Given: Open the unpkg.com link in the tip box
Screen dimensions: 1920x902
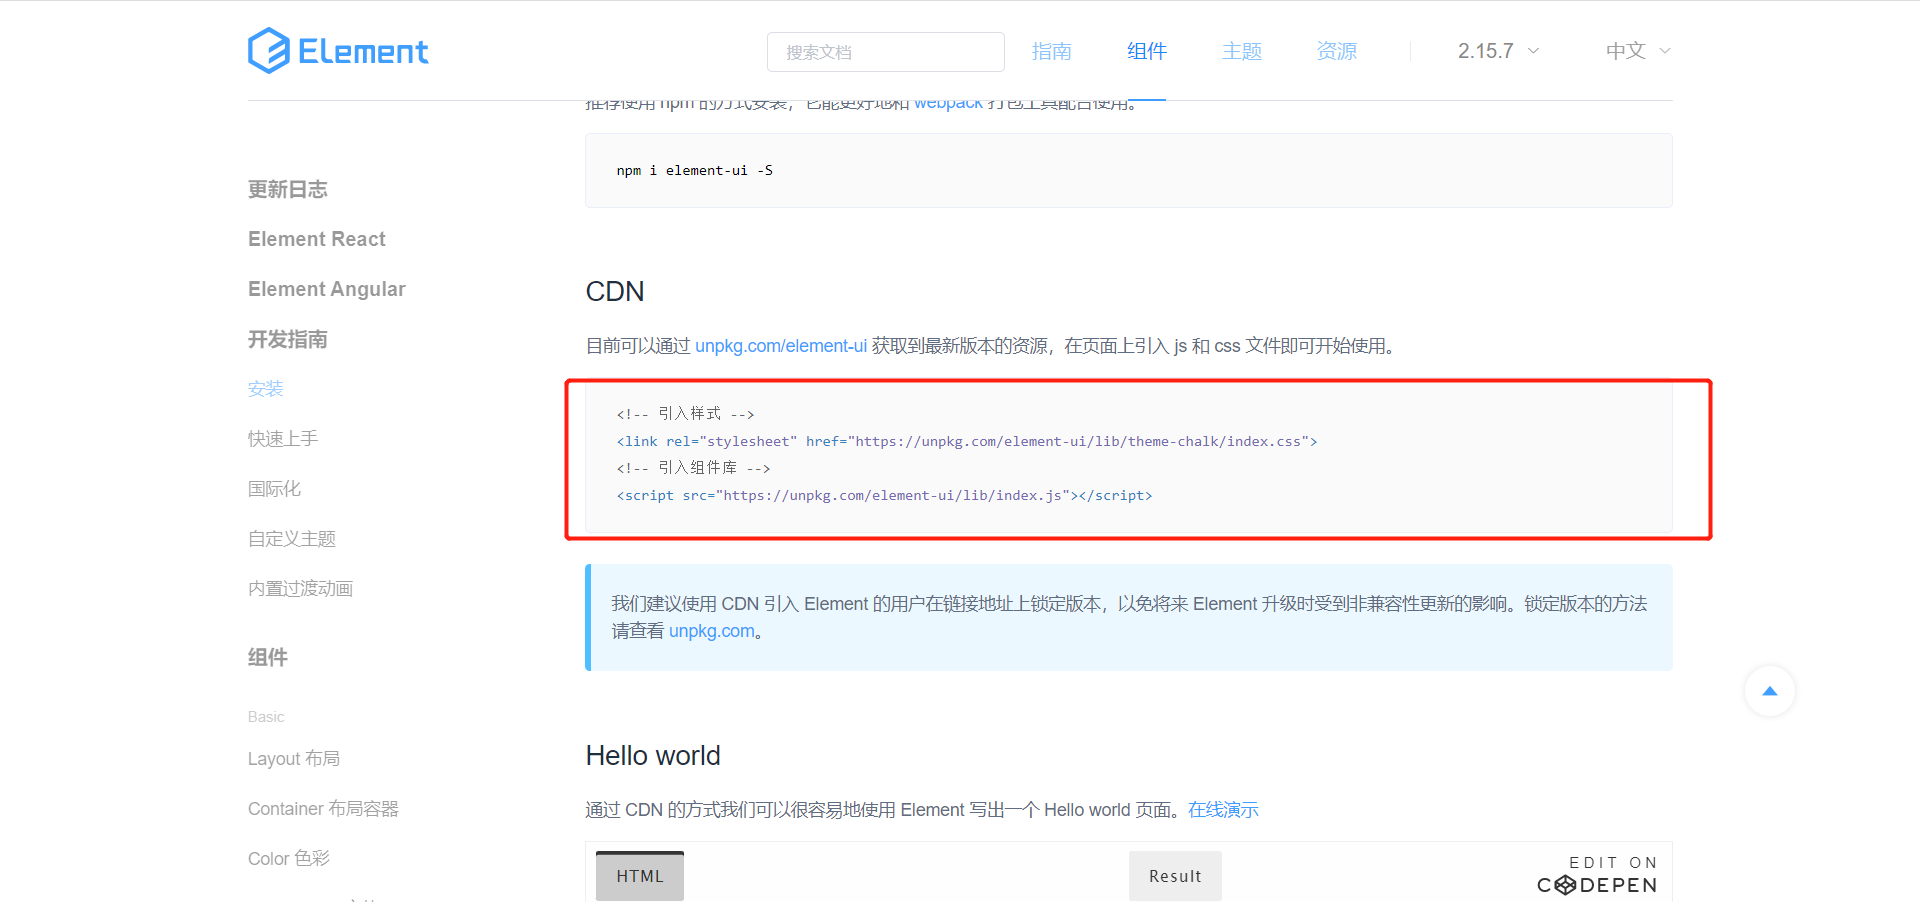Looking at the screenshot, I should [712, 631].
